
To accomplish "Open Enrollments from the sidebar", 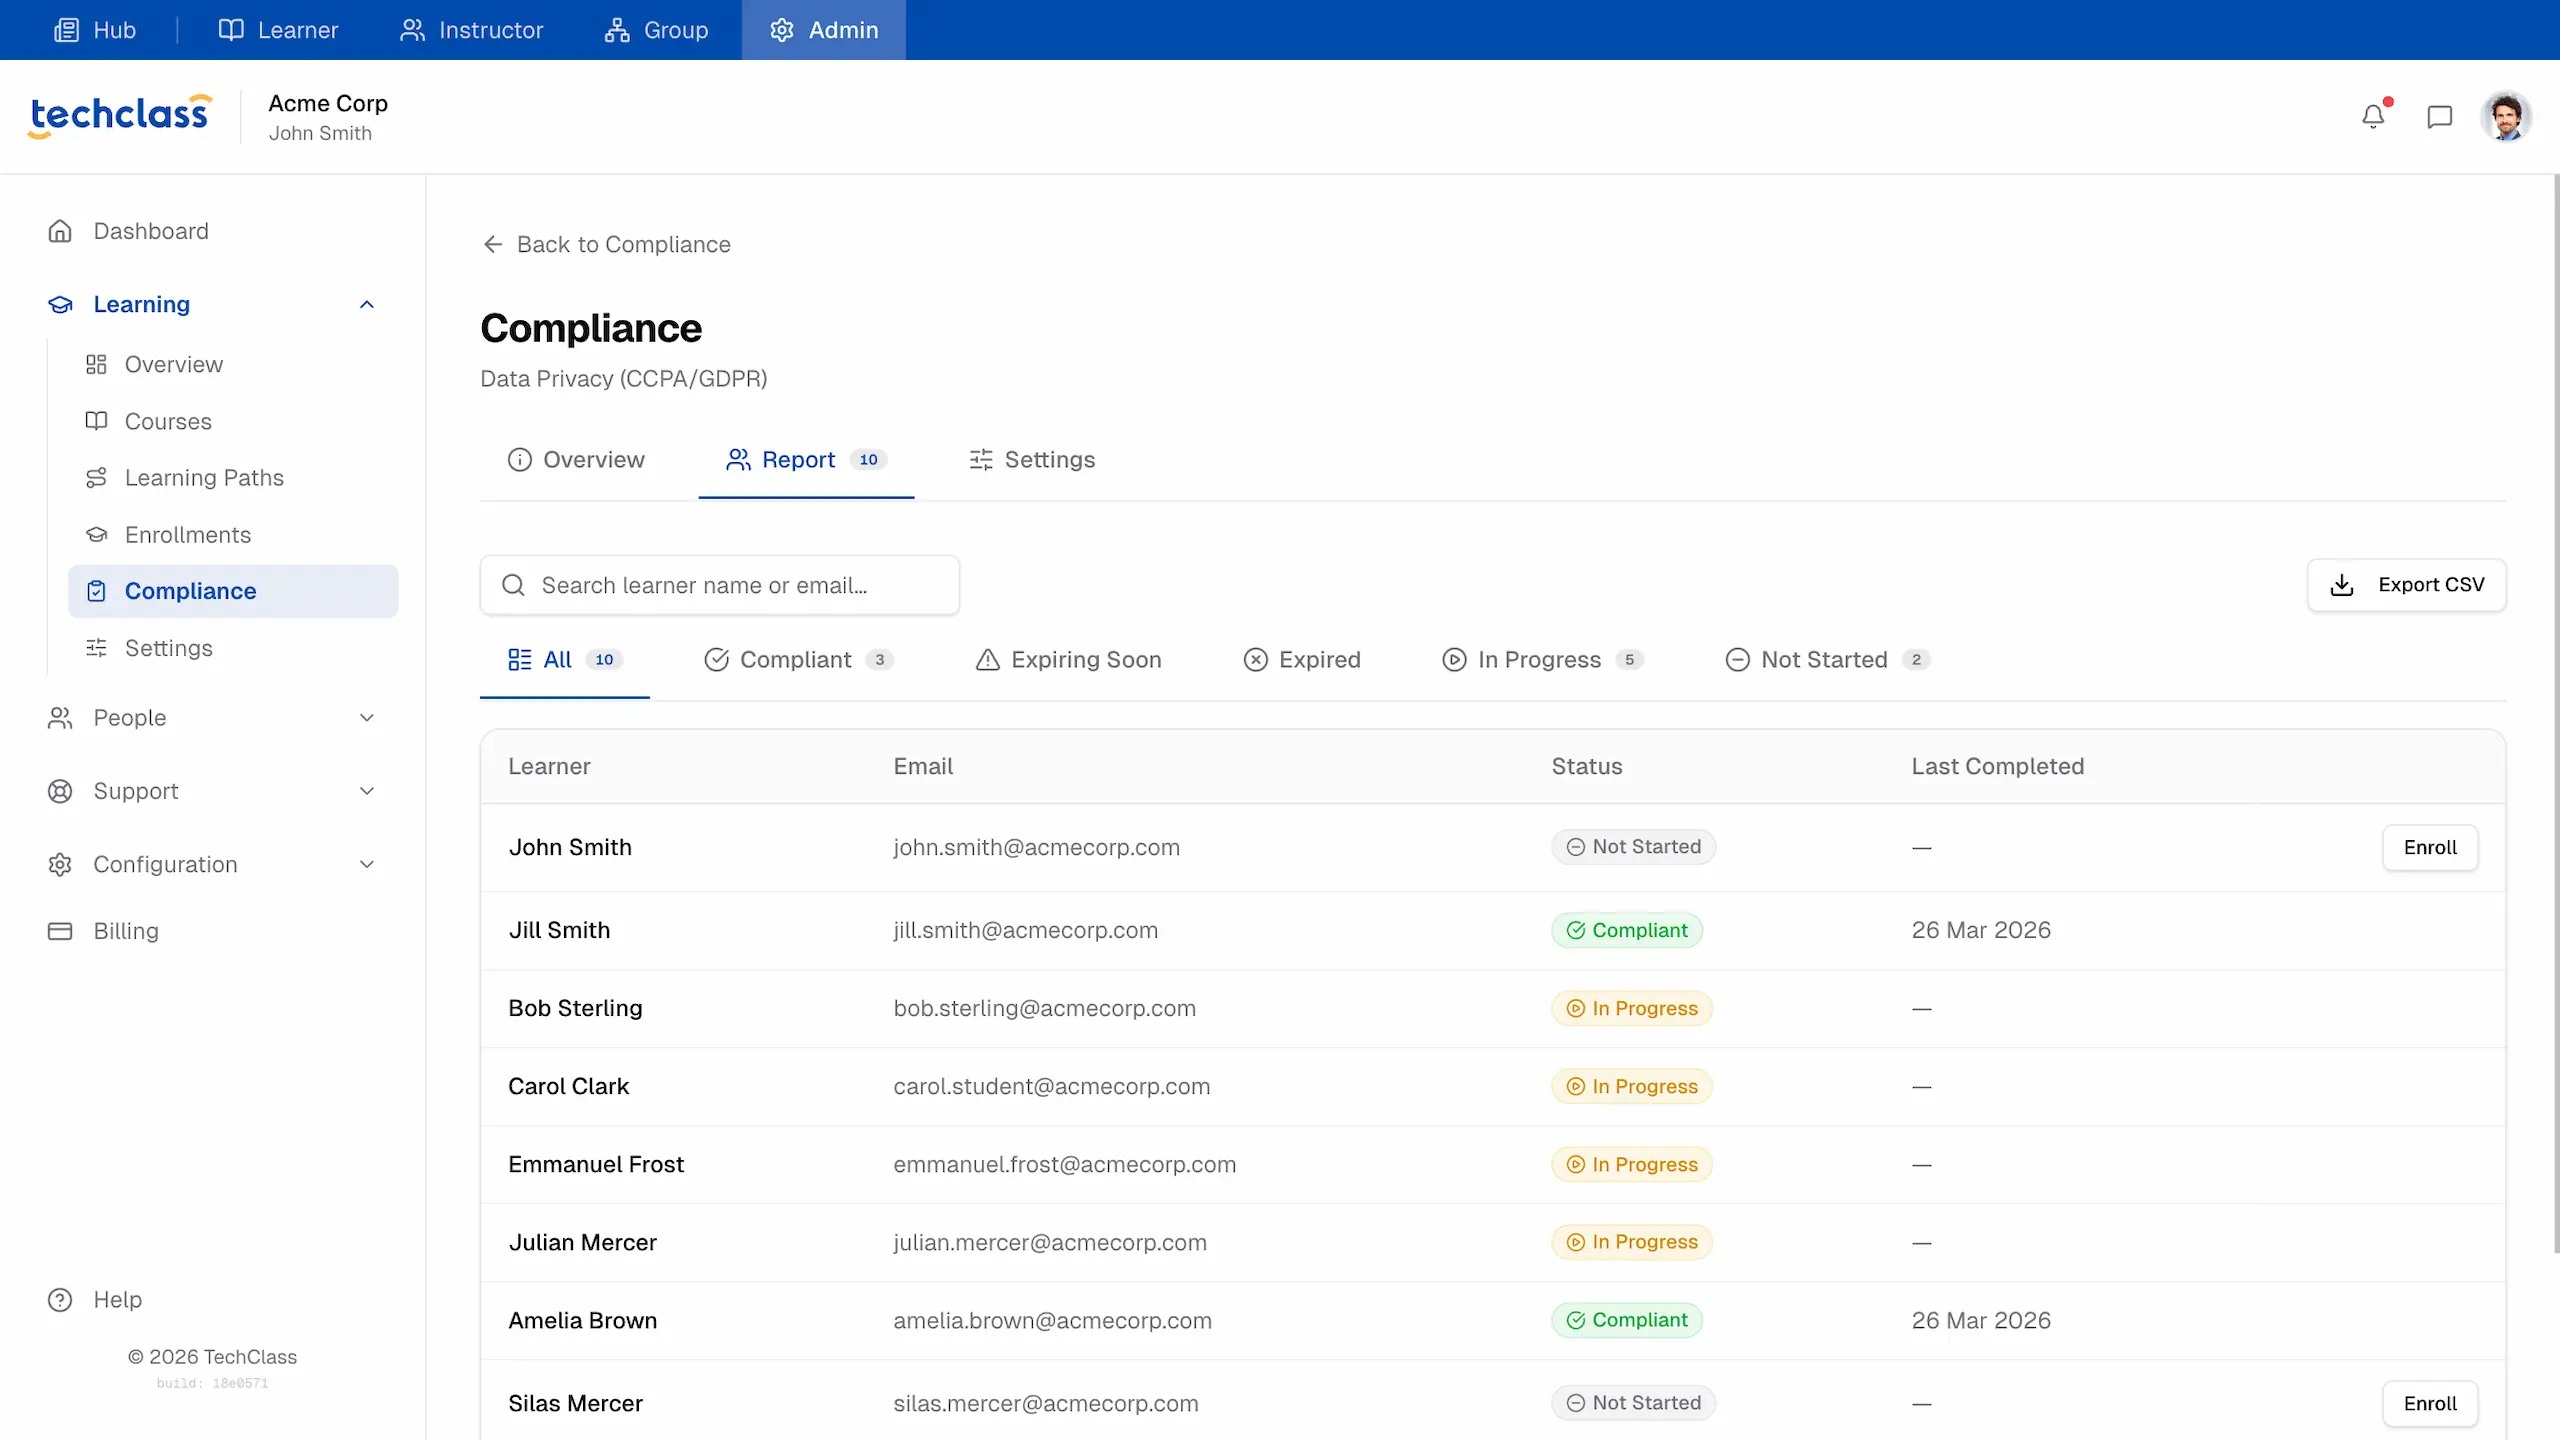I will 189,534.
